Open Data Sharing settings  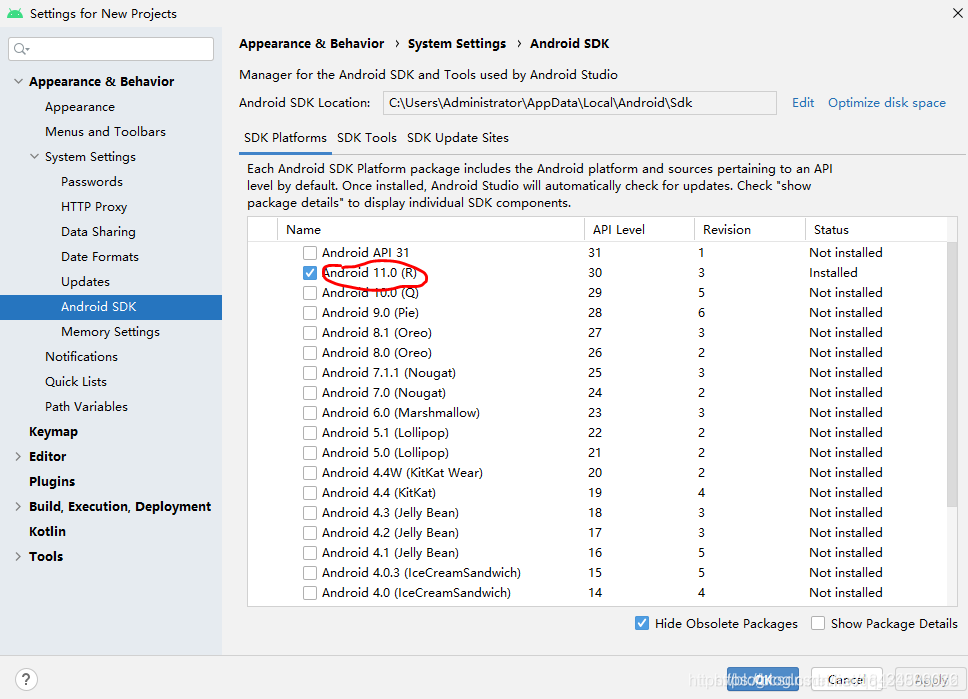[98, 232]
